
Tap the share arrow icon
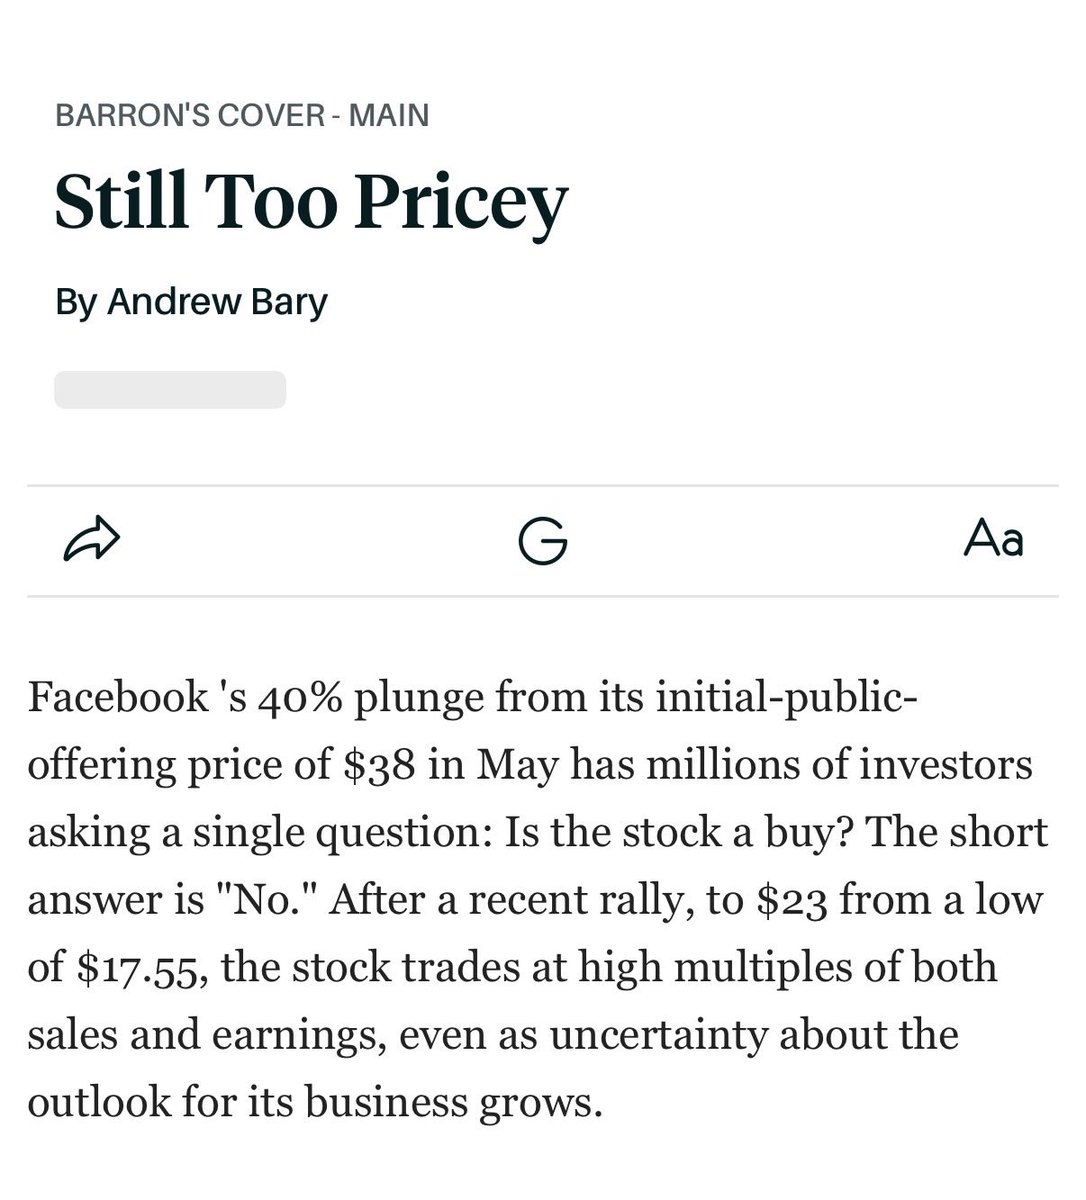click(x=91, y=540)
